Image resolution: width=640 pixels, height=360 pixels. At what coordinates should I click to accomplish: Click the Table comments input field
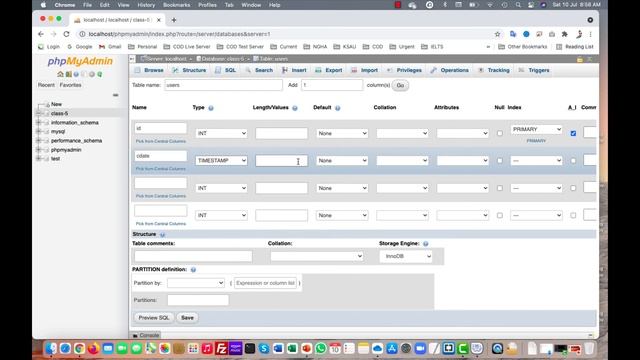tap(193, 256)
